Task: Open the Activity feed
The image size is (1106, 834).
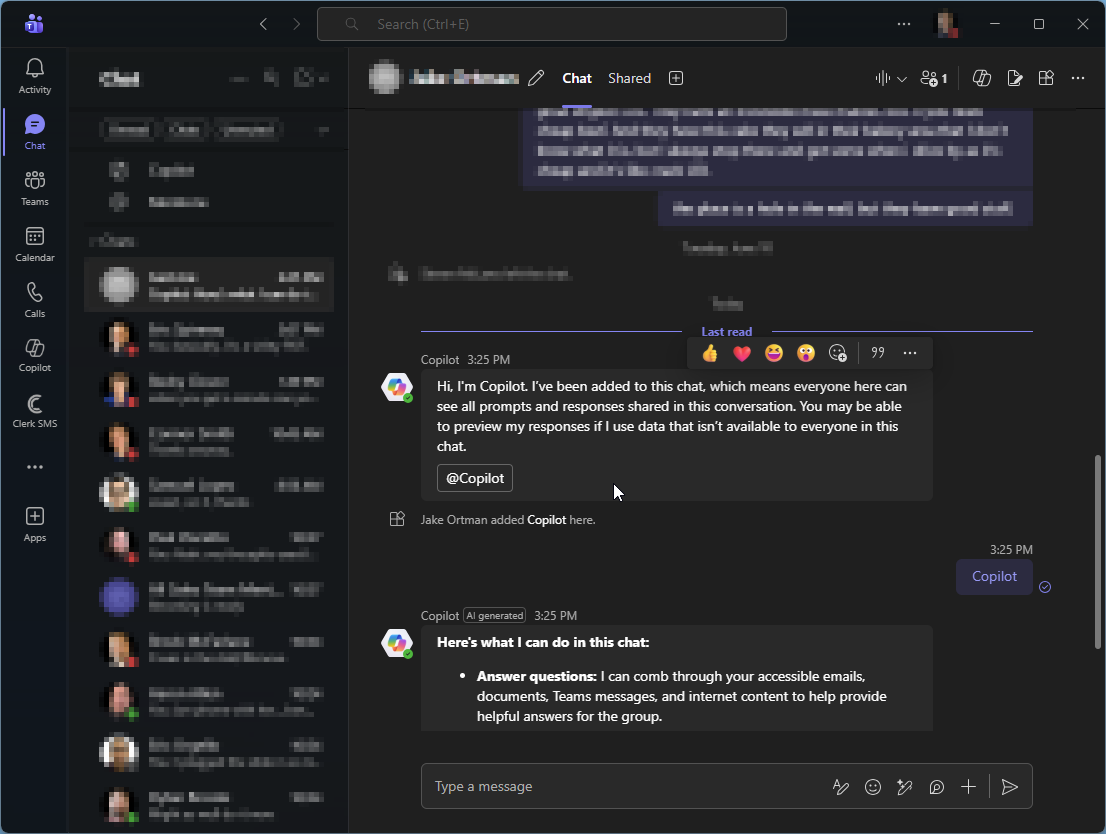Action: [x=35, y=76]
